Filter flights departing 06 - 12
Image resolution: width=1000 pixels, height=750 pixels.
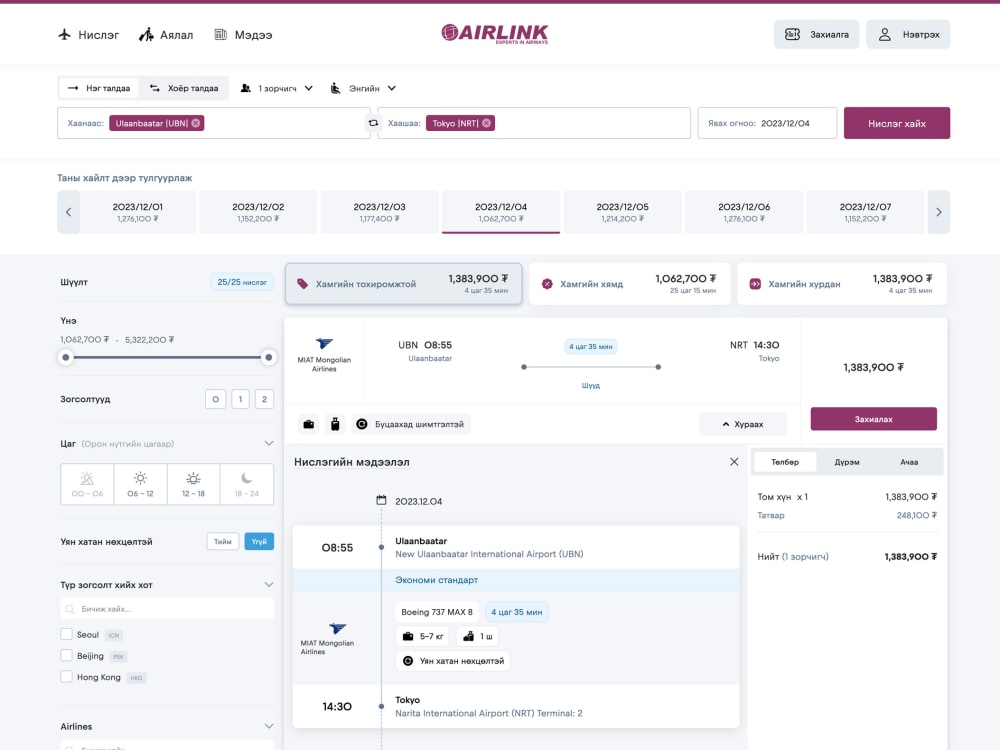[x=140, y=484]
